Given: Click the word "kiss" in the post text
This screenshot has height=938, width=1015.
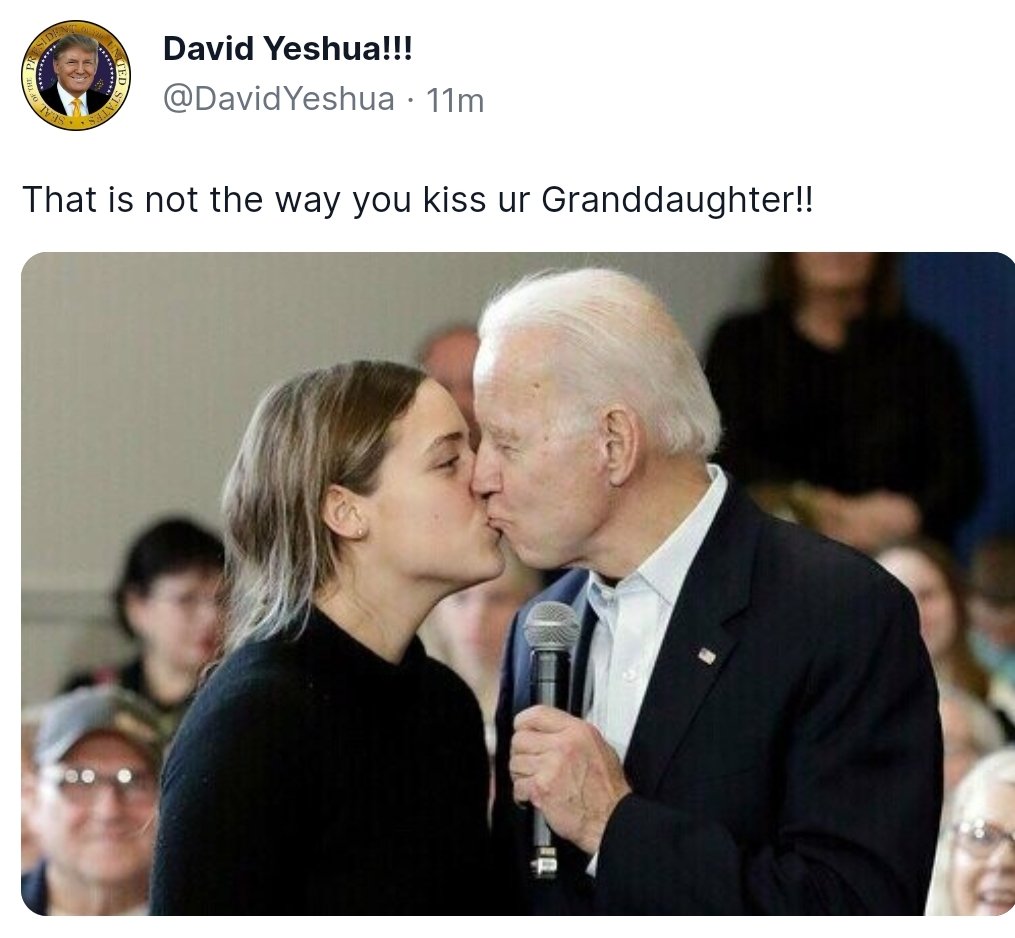Looking at the screenshot, I should [454, 199].
